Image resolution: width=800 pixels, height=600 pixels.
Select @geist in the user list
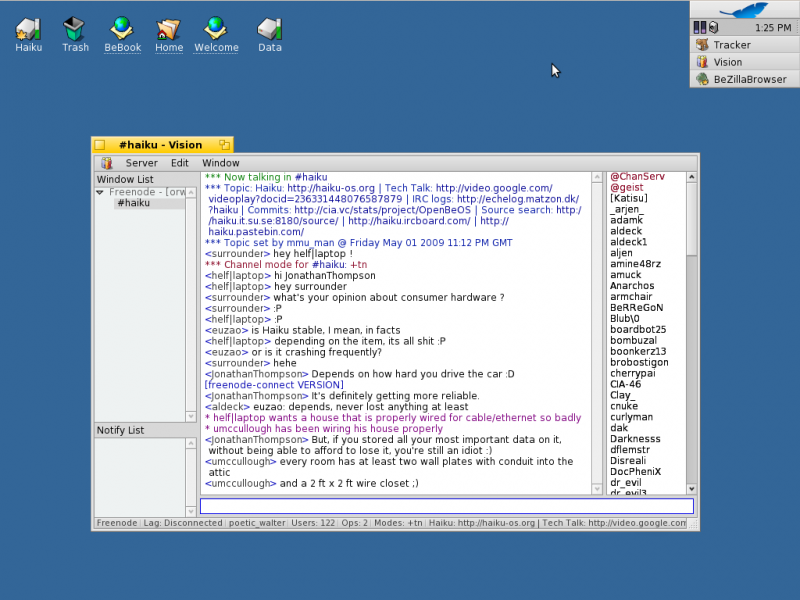coord(627,188)
